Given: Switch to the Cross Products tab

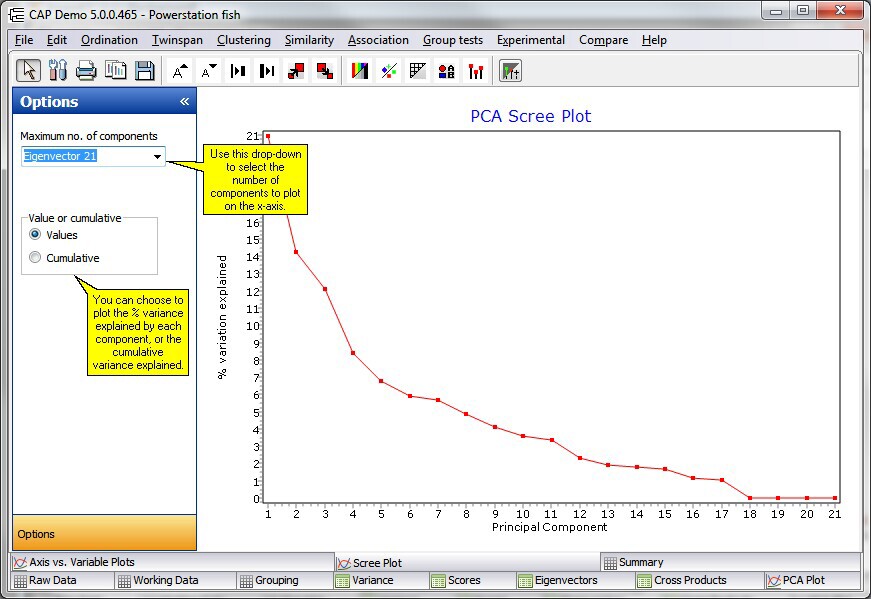Looking at the screenshot, I should (699, 580).
